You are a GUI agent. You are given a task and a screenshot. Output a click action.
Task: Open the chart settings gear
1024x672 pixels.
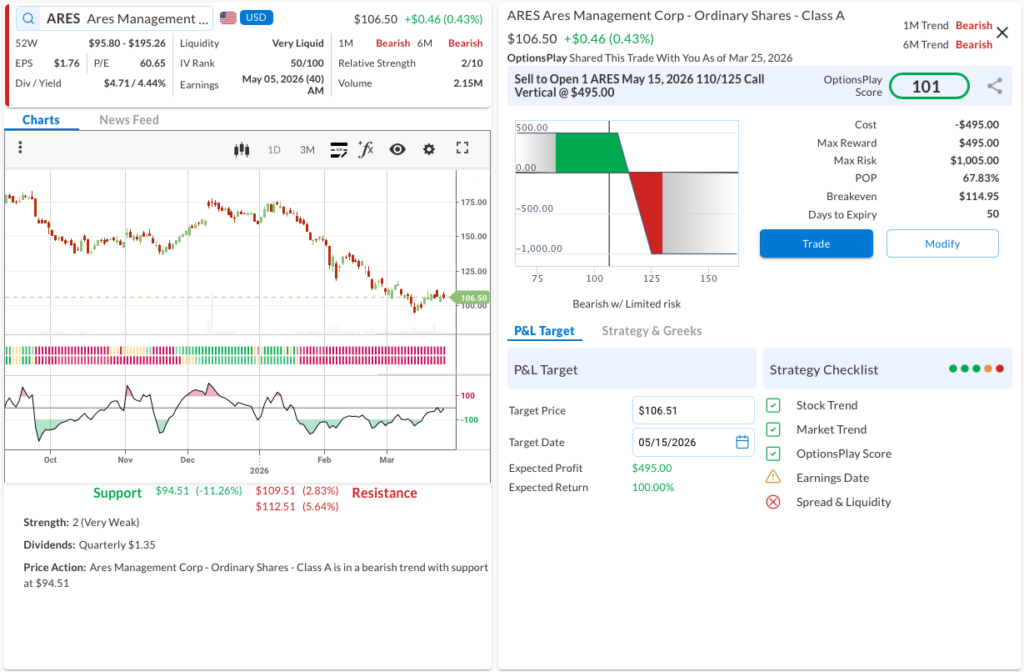(429, 149)
